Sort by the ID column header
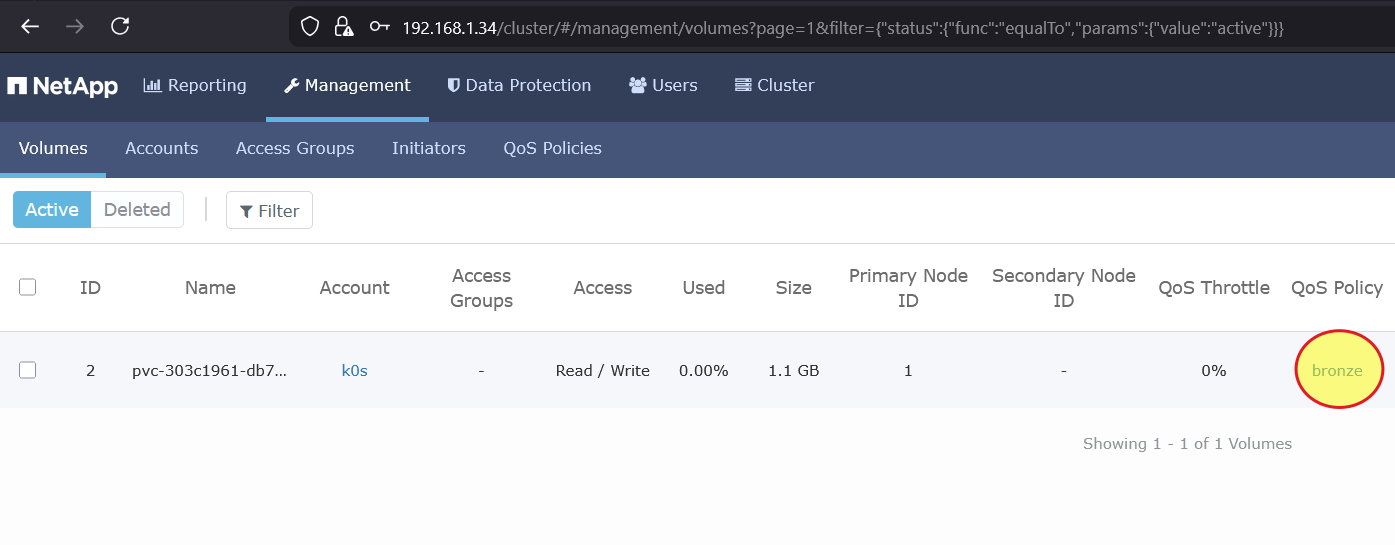 [90, 288]
